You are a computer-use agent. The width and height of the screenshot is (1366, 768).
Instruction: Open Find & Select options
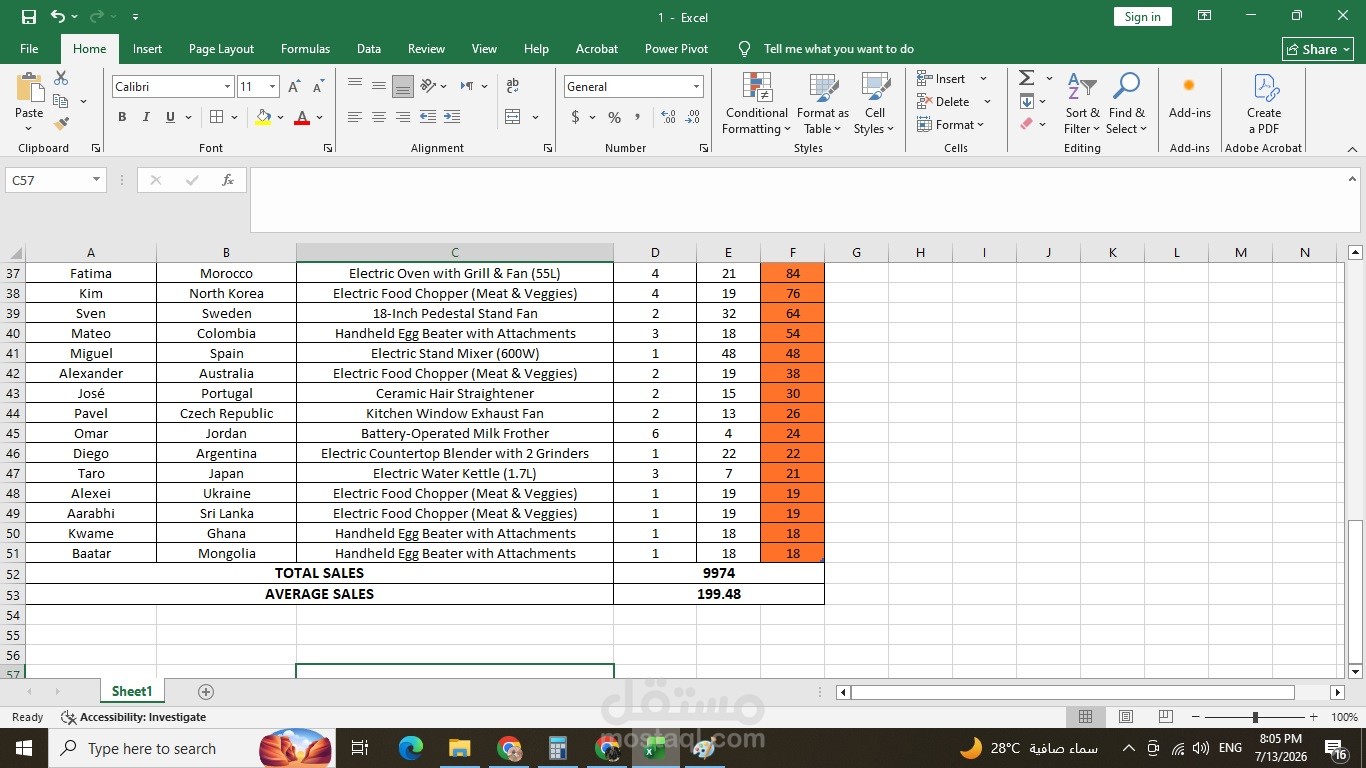pyautogui.click(x=1127, y=104)
